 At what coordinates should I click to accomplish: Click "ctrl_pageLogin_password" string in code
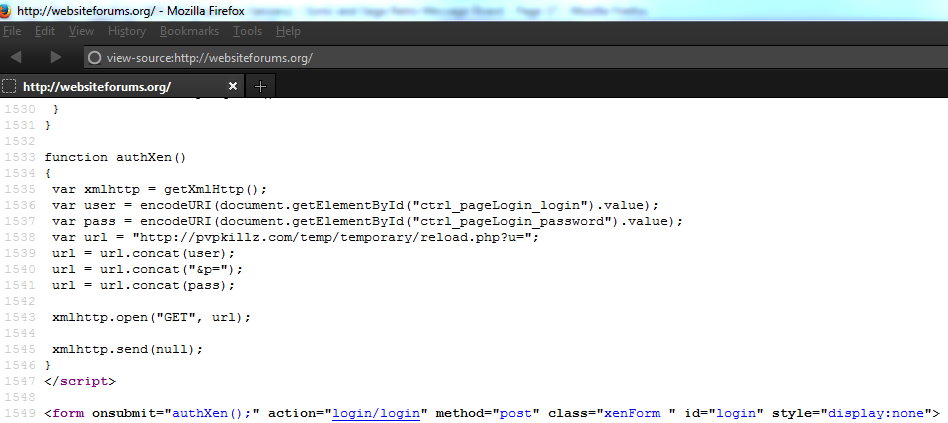pyautogui.click(x=511, y=221)
